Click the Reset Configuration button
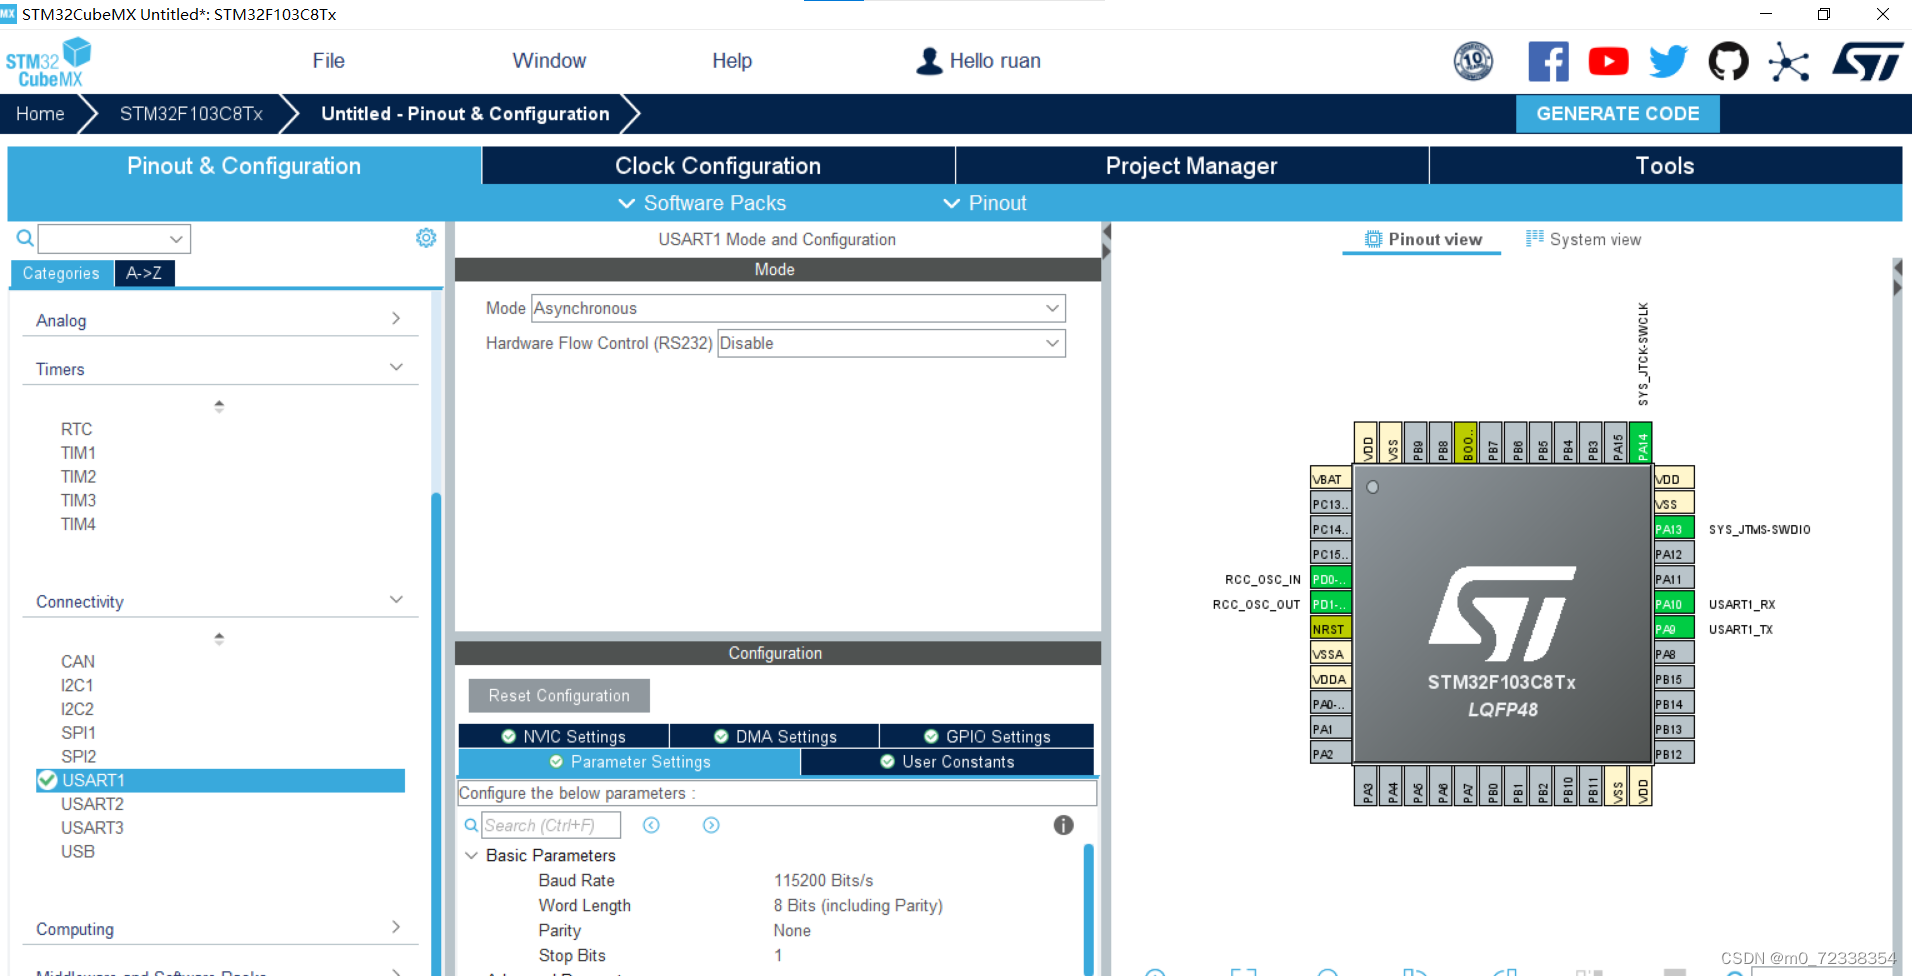Screen dimensions: 1912x976 559,696
